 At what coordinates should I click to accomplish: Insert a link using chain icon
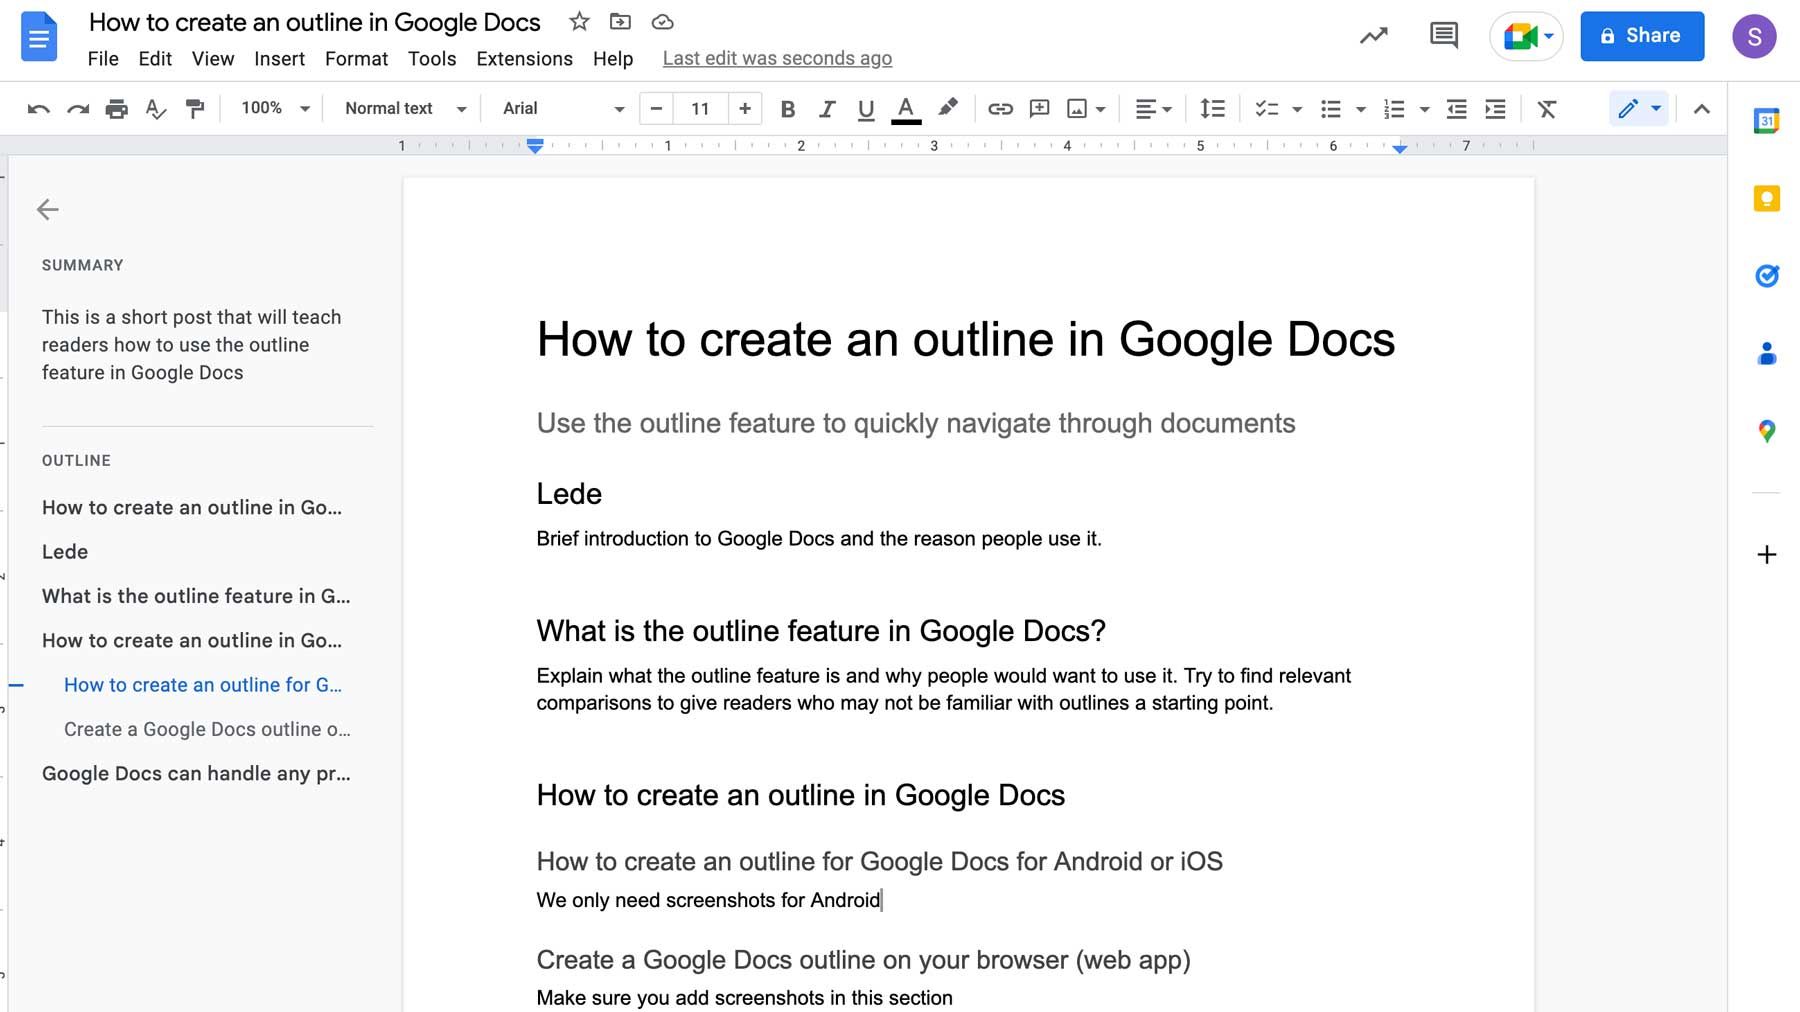pos(1000,109)
